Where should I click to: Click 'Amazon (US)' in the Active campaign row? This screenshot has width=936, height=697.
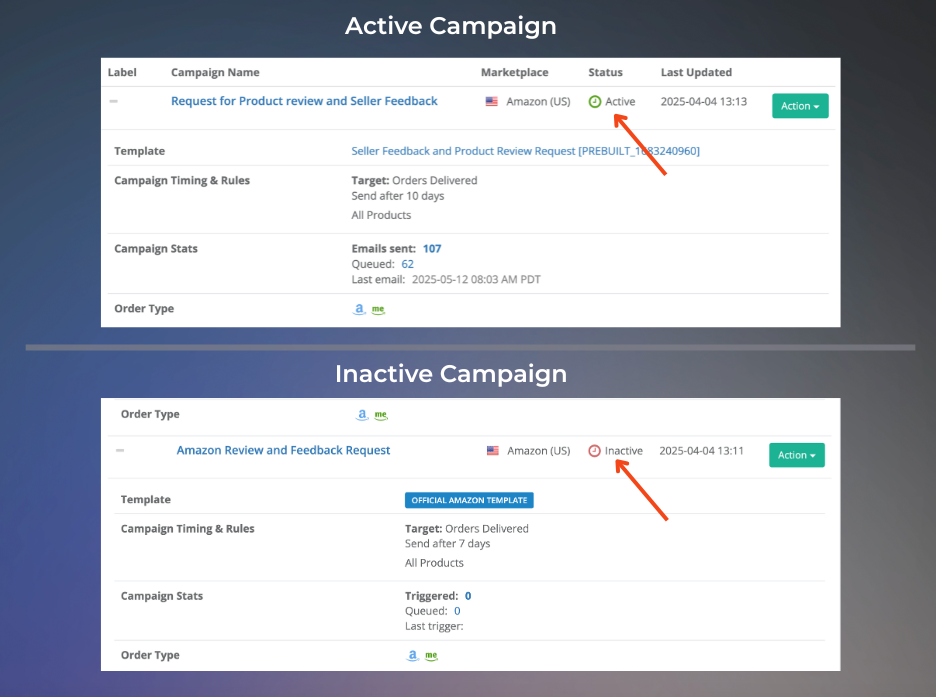point(538,101)
